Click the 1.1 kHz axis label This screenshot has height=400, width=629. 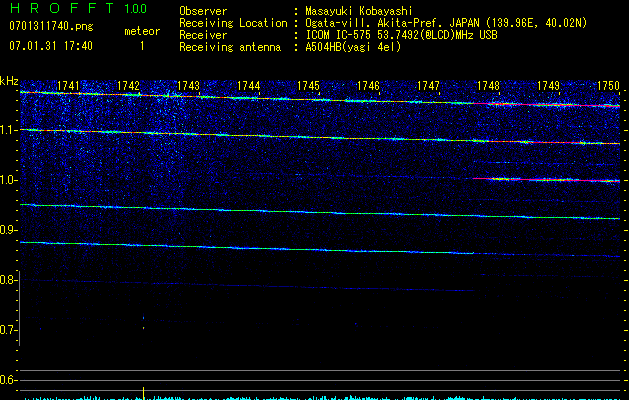[x=8, y=130]
